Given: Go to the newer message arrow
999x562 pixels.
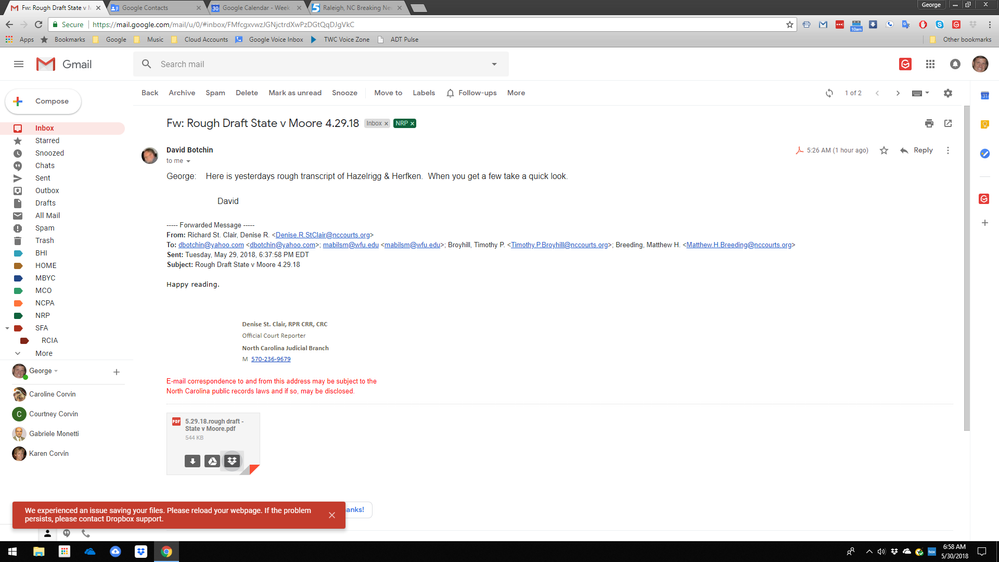Looking at the screenshot, I should pos(877,93).
